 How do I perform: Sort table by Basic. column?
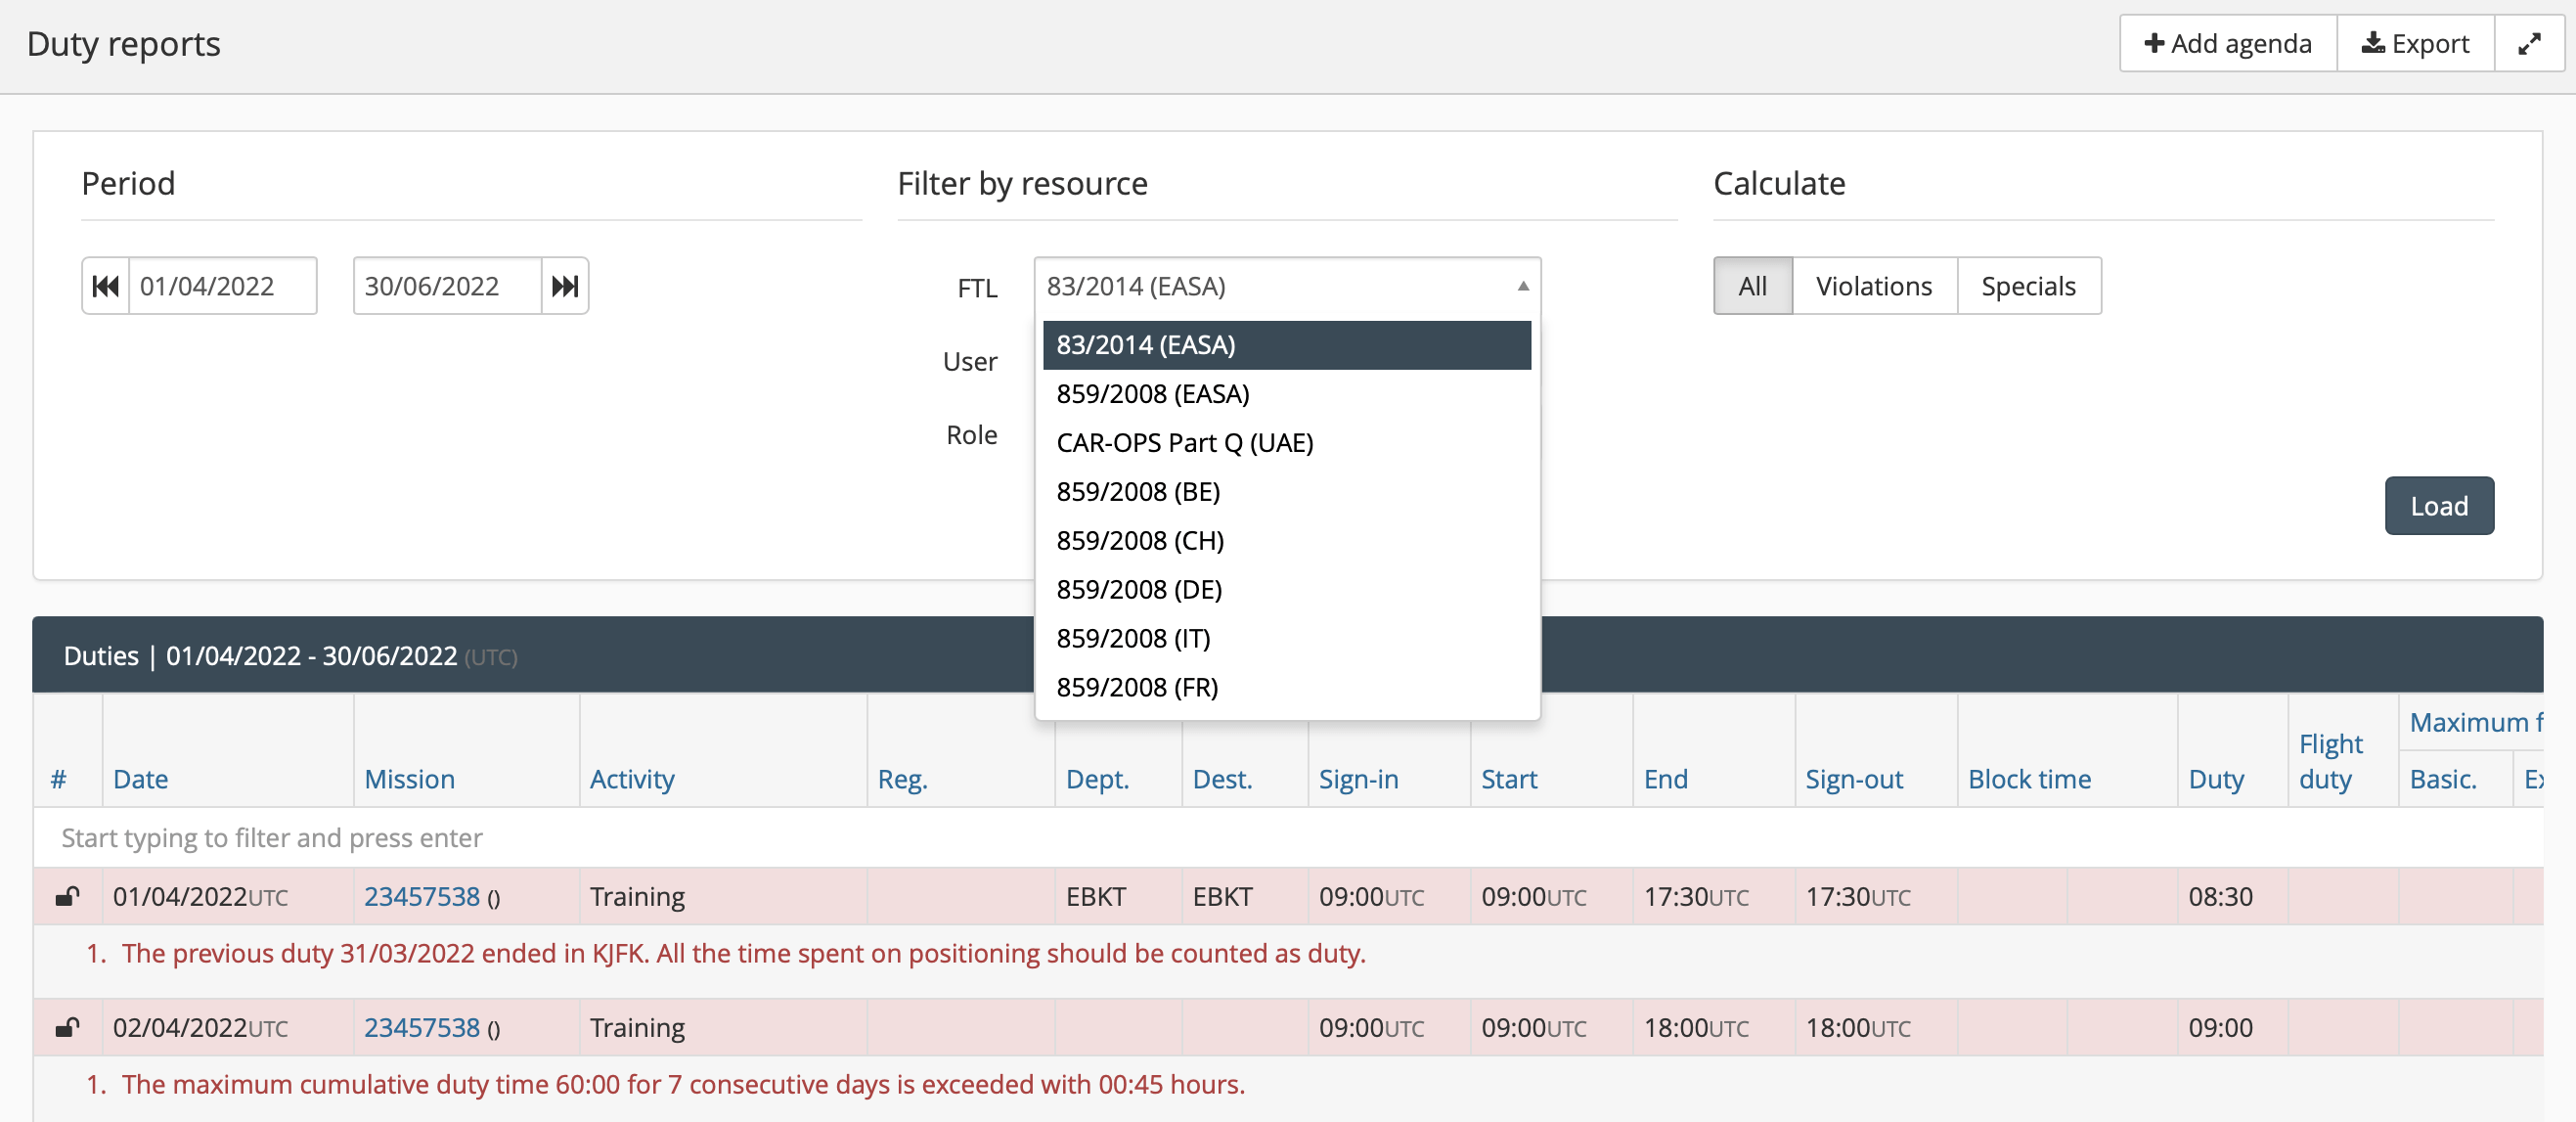coord(2443,779)
